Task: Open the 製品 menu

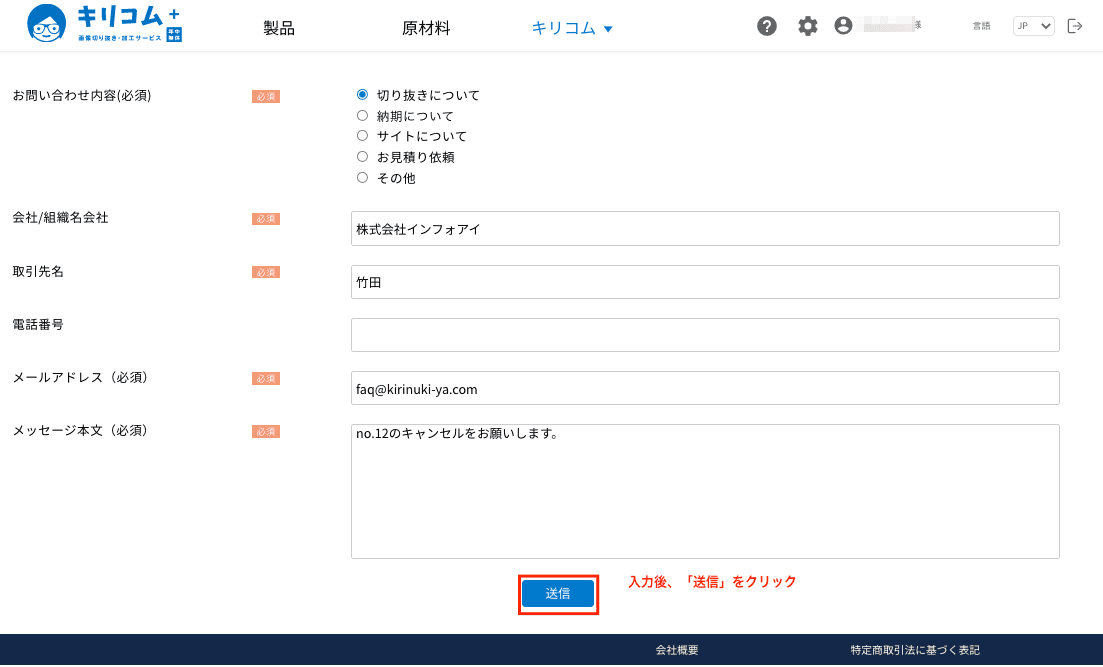Action: tap(279, 28)
